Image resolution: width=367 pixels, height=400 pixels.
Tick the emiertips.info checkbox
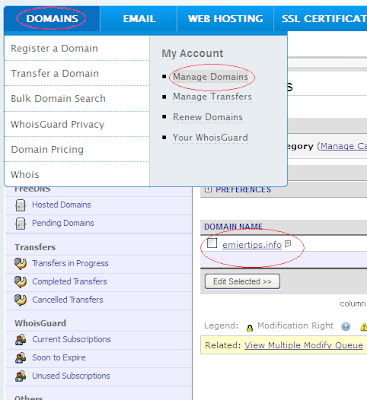point(212,243)
